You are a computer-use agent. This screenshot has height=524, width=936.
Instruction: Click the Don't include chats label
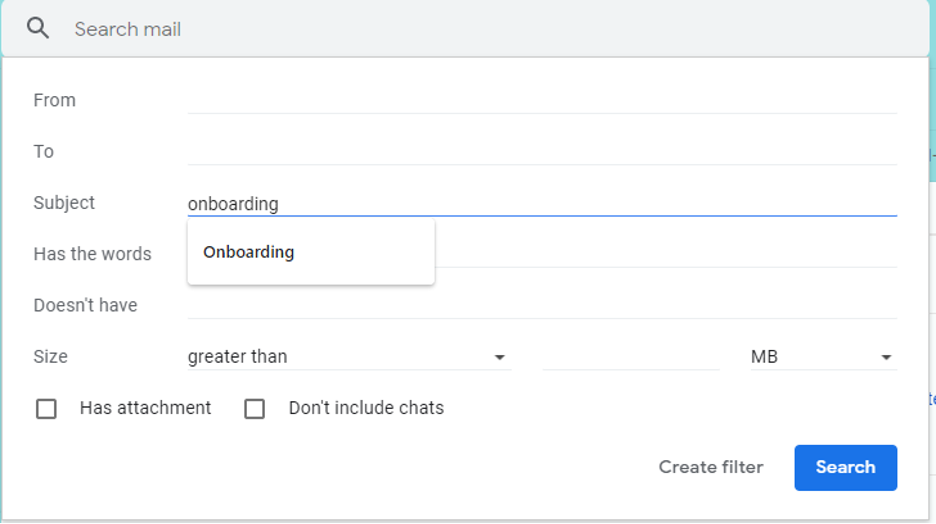366,408
